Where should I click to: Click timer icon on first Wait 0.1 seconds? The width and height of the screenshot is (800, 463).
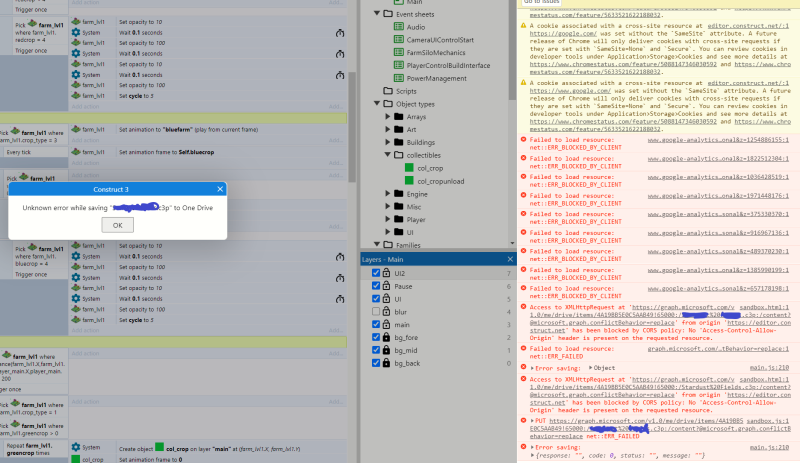340,33
